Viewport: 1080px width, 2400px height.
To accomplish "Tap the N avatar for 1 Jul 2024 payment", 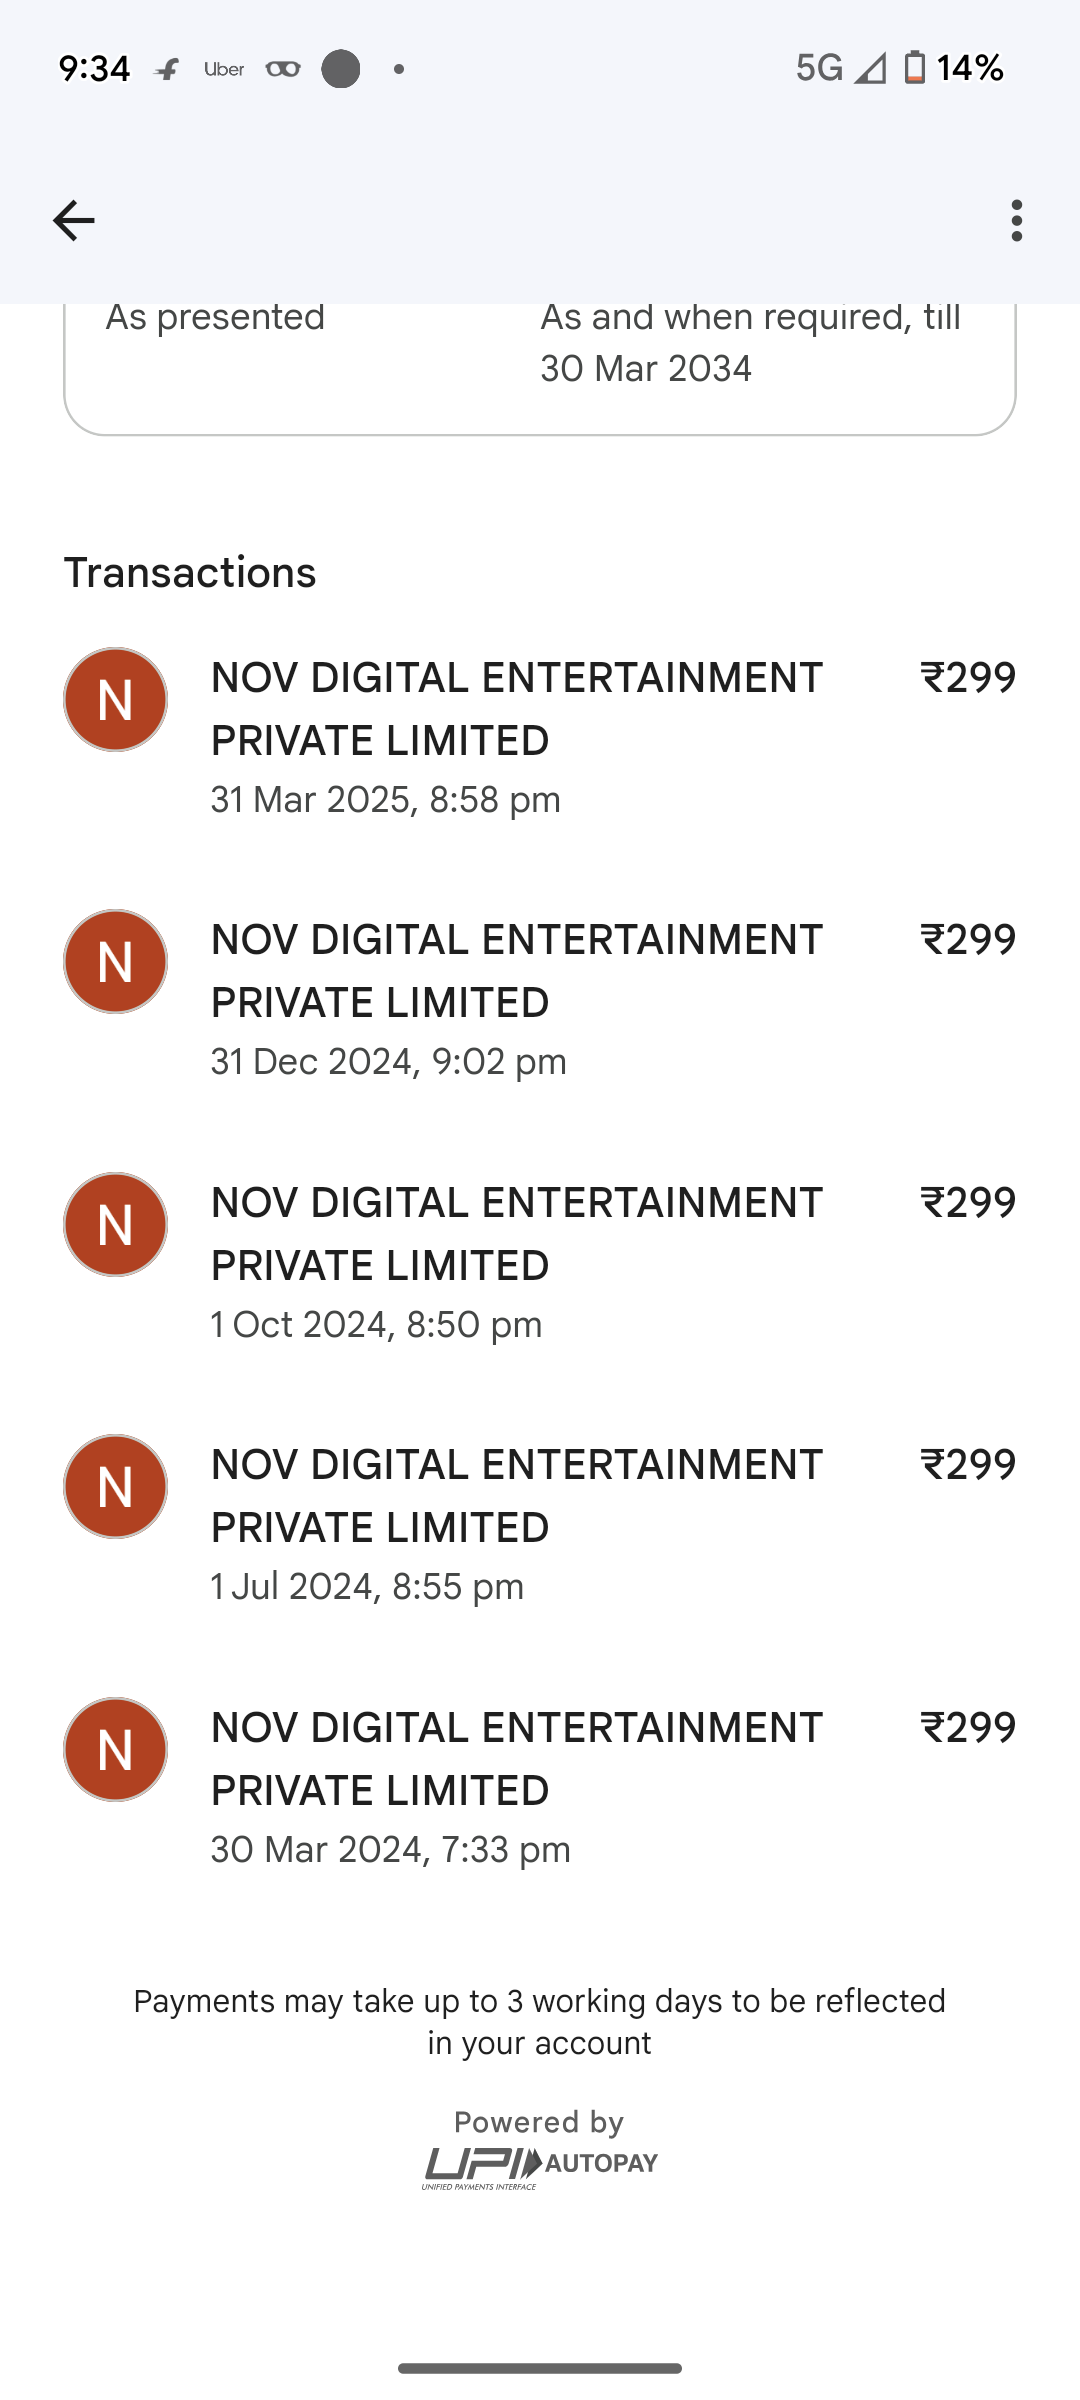I will (115, 1487).
